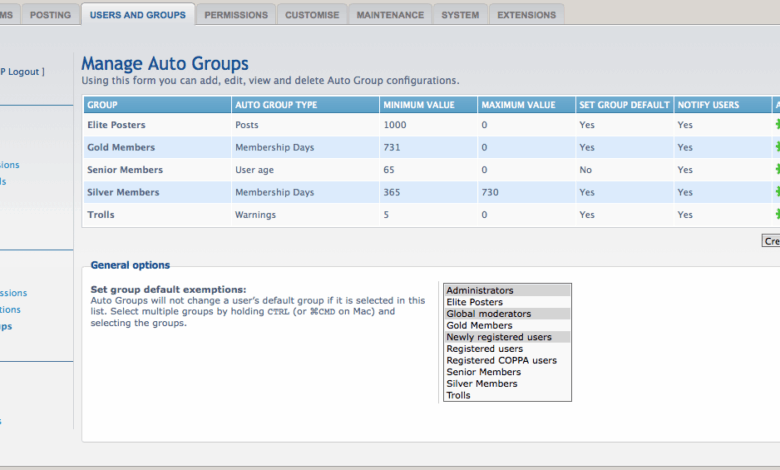Open the System tab
The image size is (780, 470).
pyautogui.click(x=460, y=15)
